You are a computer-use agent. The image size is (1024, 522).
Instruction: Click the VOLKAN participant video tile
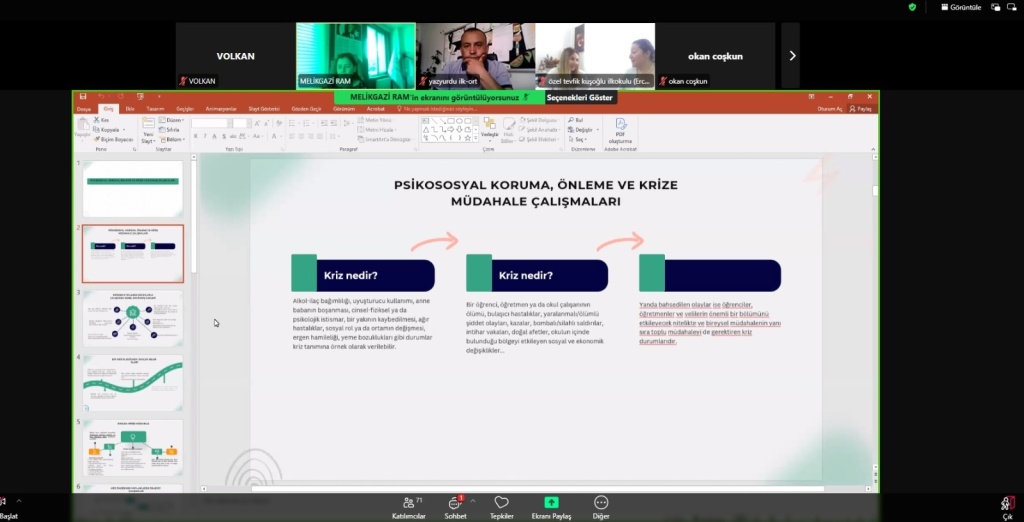[236, 56]
